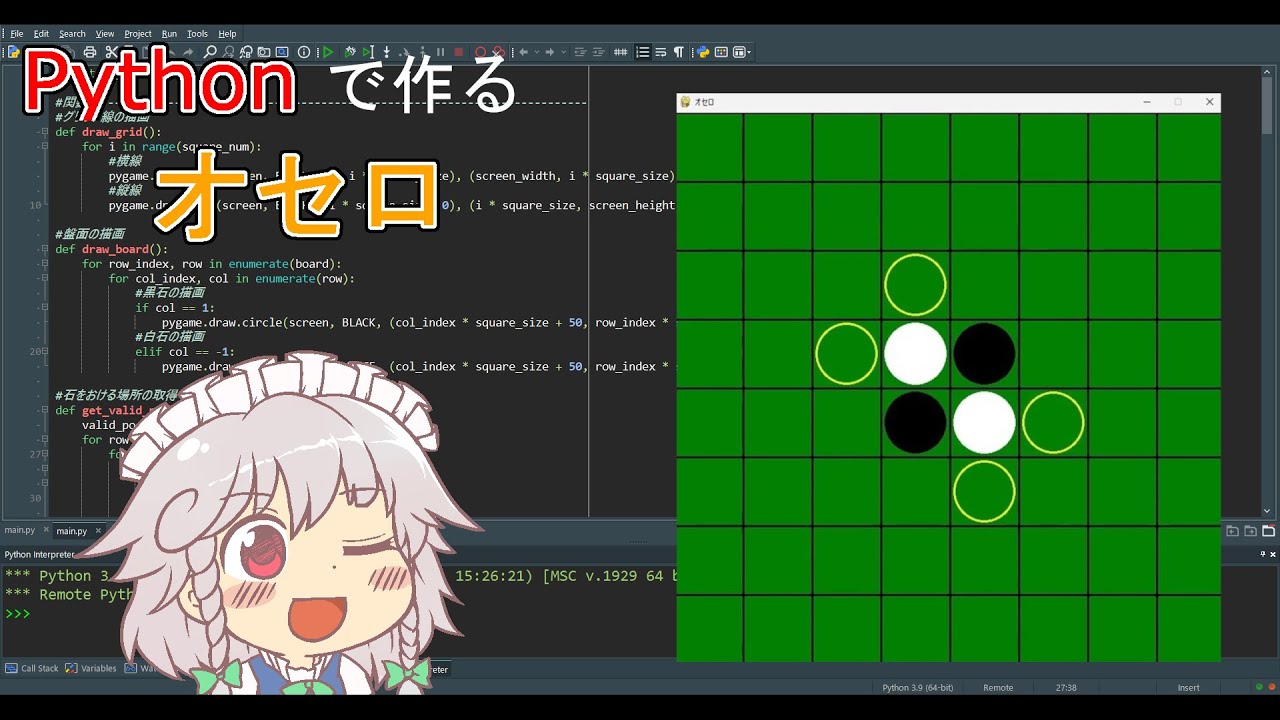Close the second main.py tab
Image resolution: width=1280 pixels, height=720 pixels.
coord(98,530)
